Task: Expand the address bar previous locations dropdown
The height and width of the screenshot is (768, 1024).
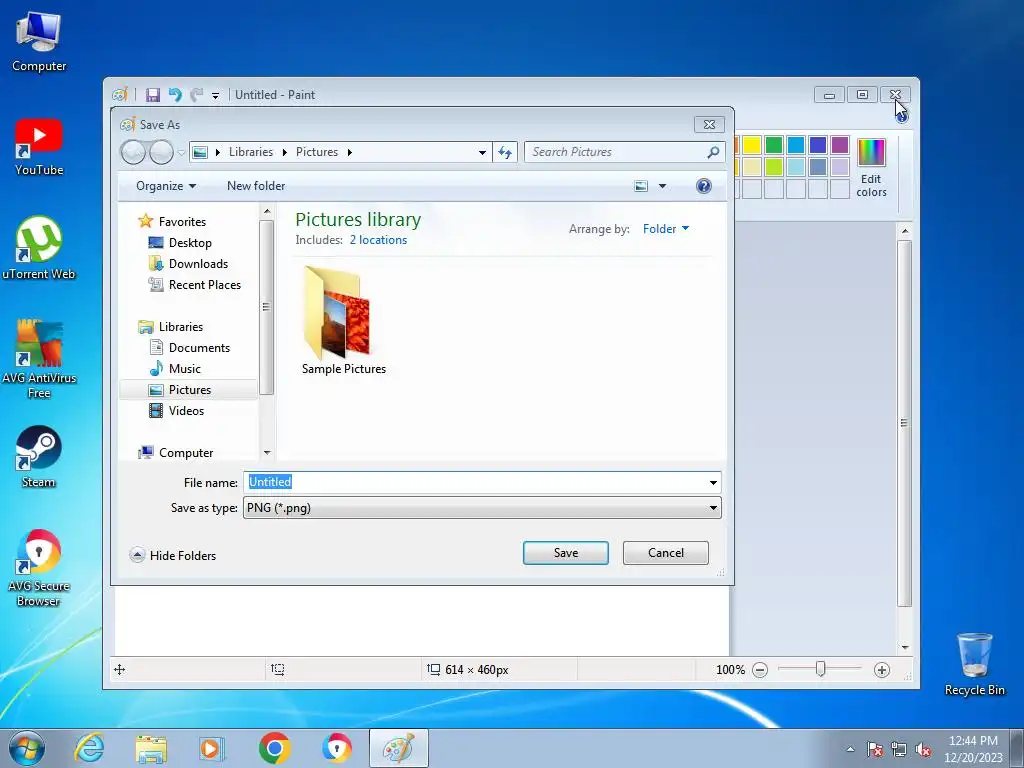Action: [x=482, y=153]
